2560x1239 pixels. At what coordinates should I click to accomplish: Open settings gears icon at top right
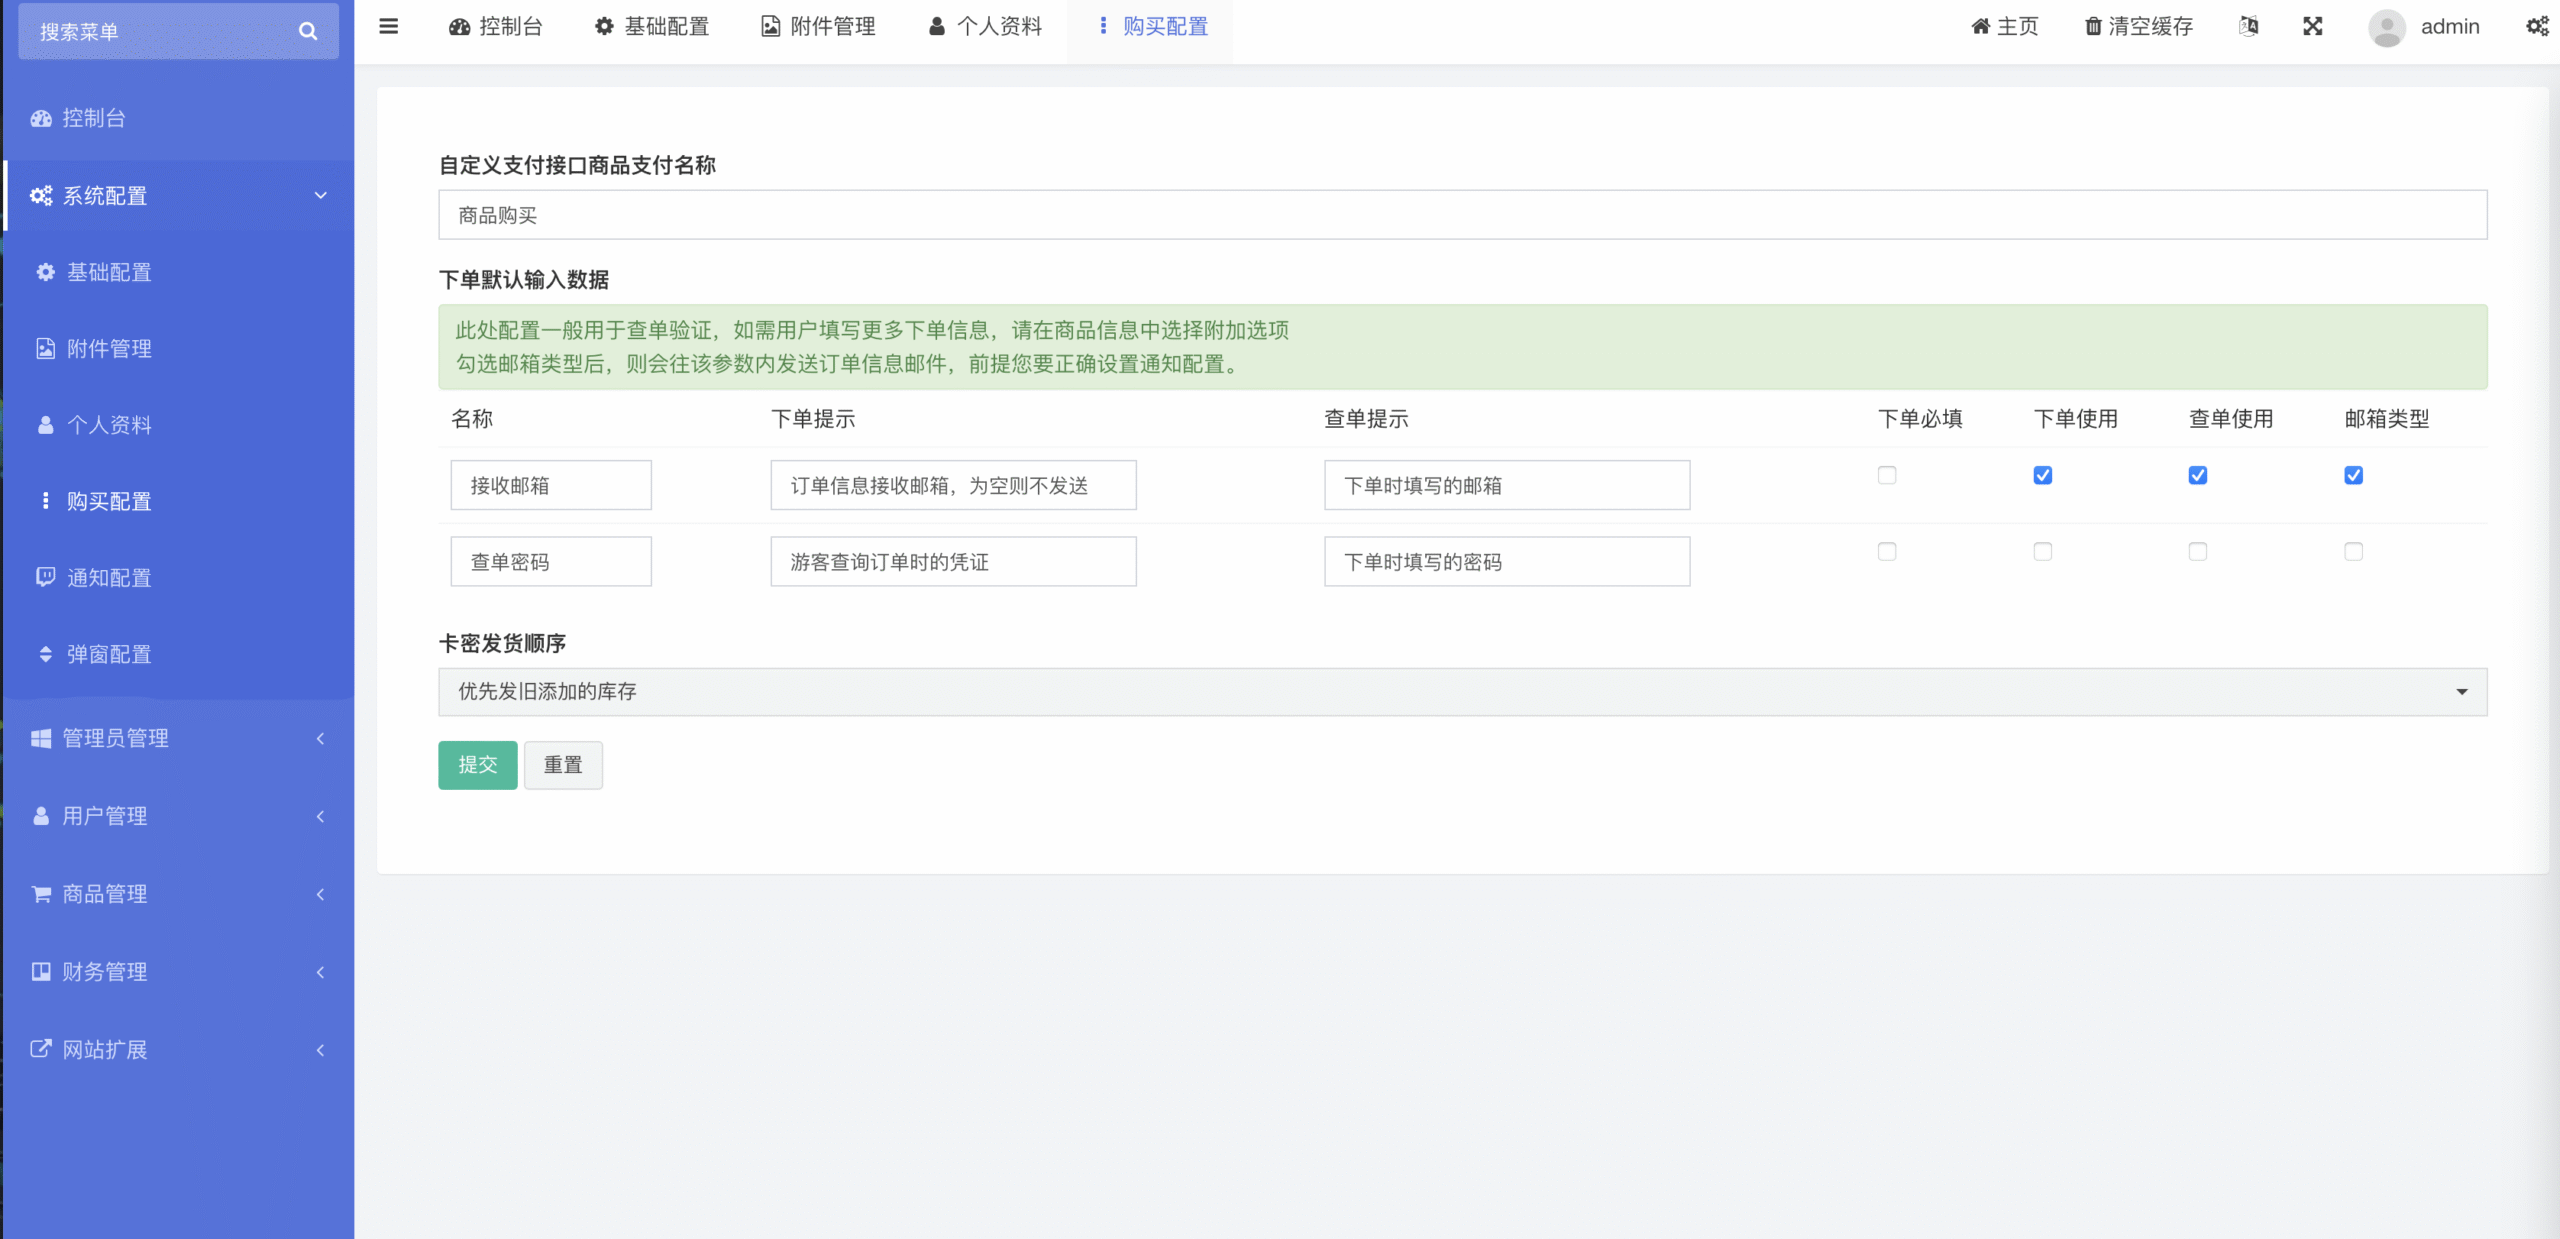click(2537, 27)
